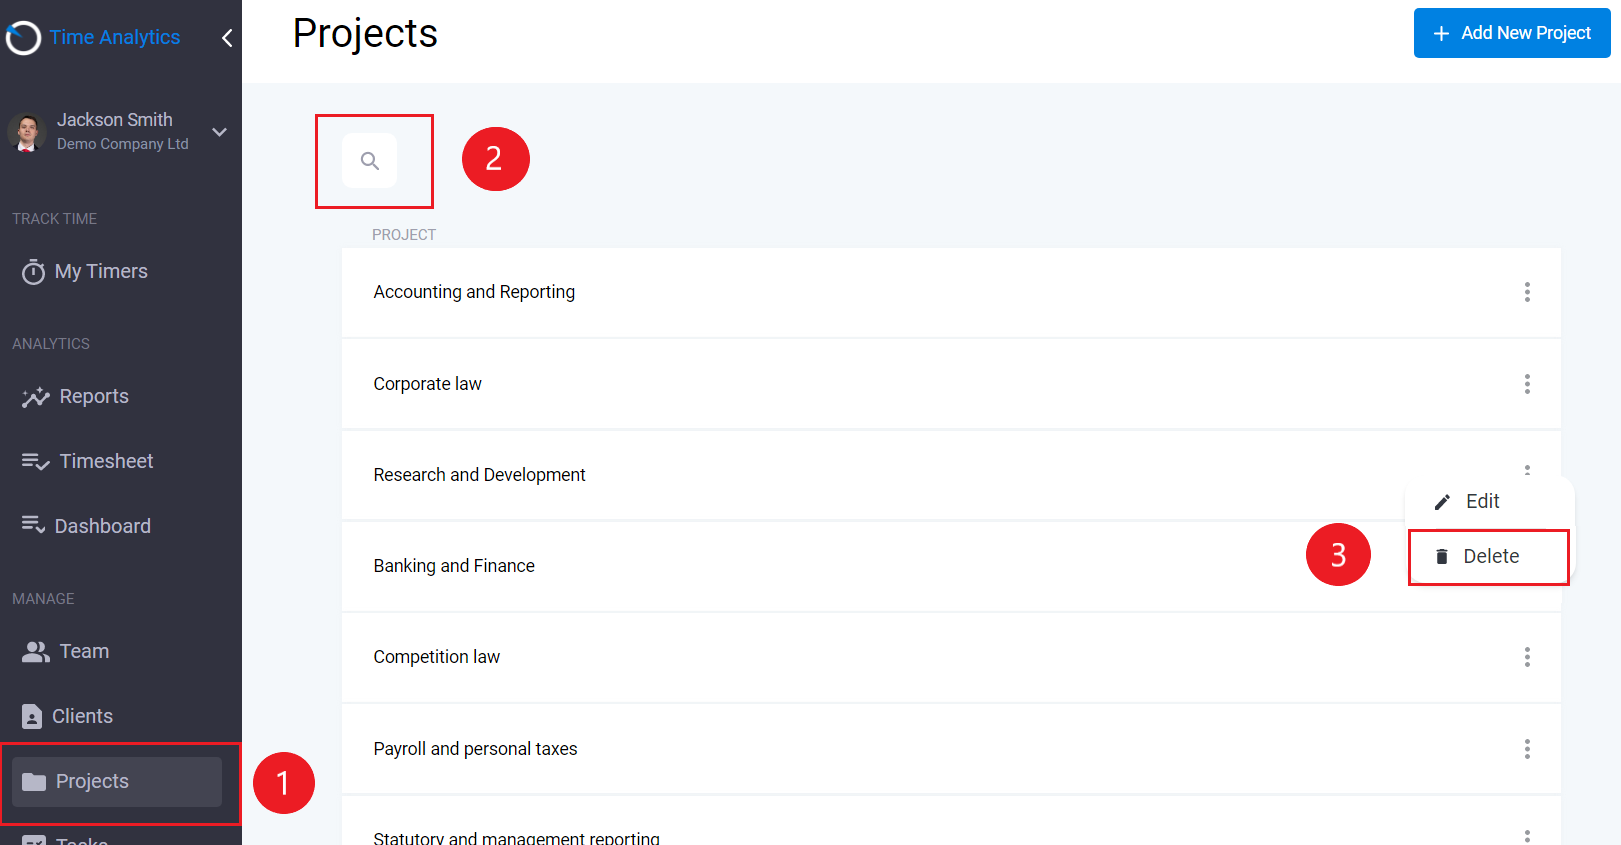Click the Timesheet checklist icon

pyautogui.click(x=36, y=462)
